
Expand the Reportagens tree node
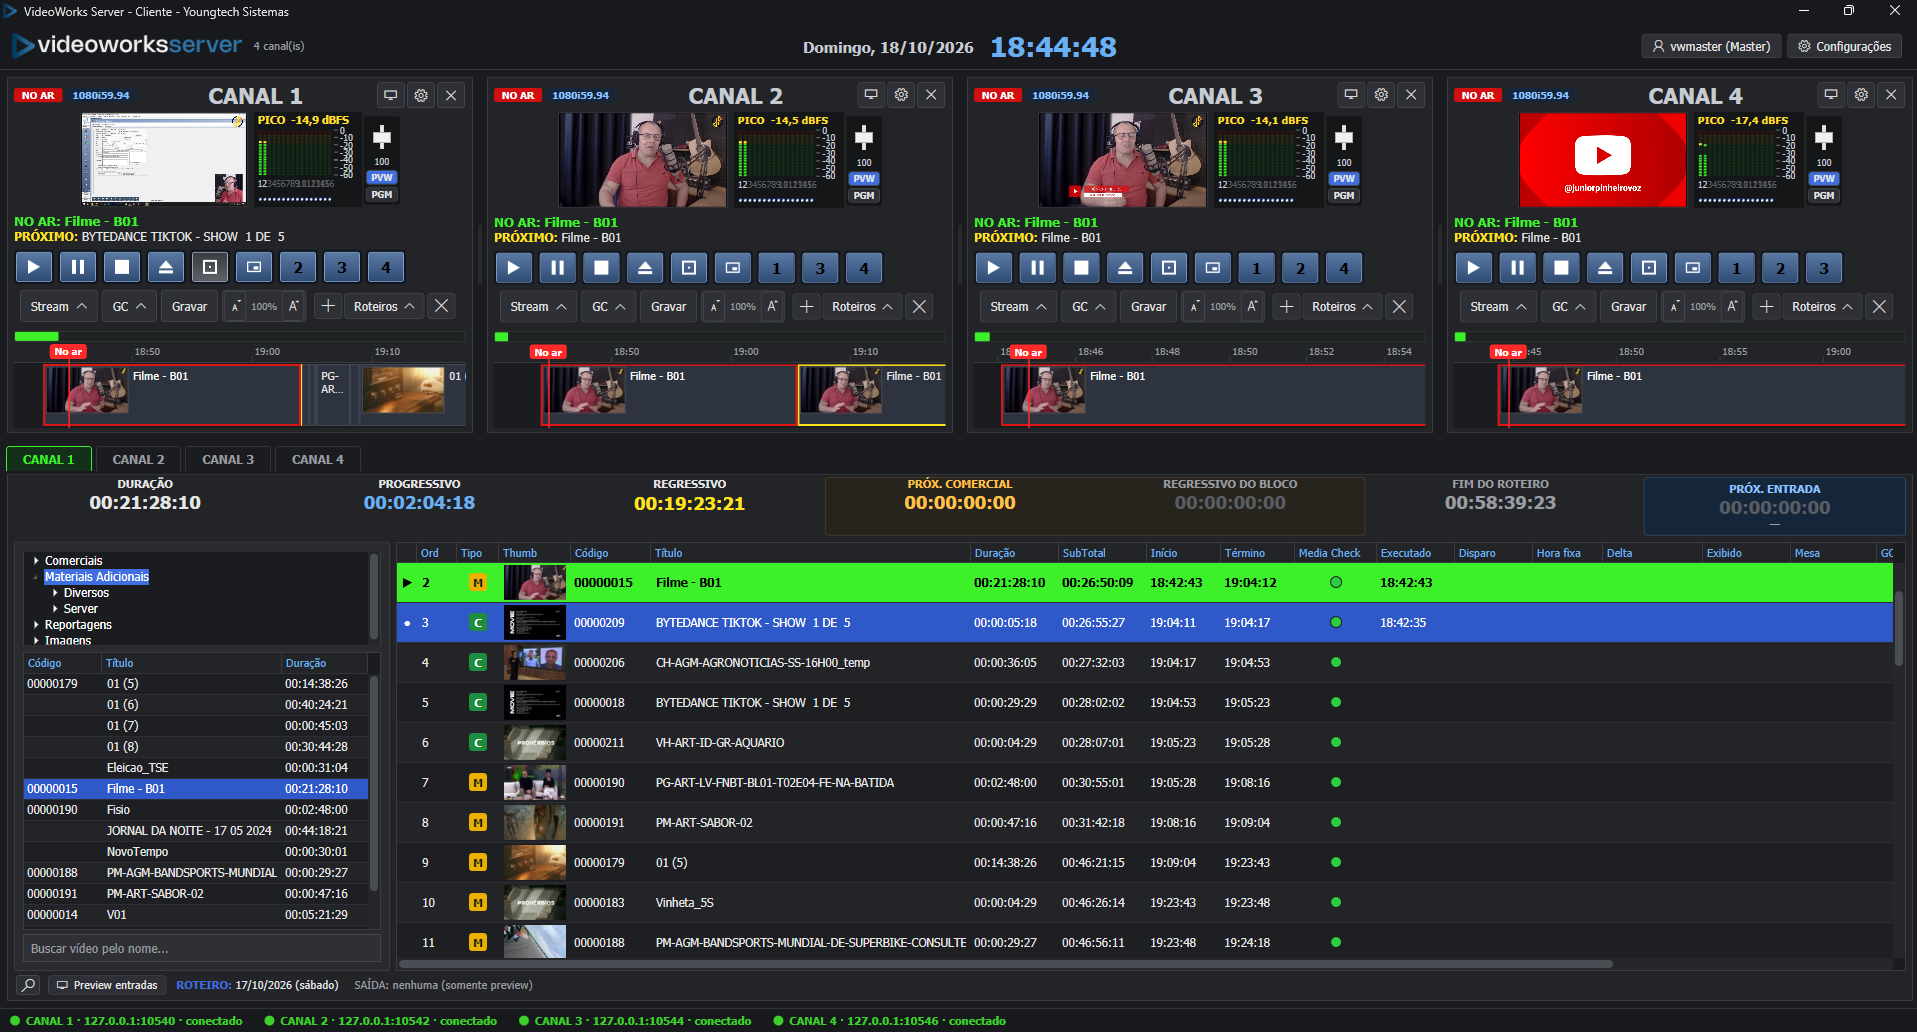pos(37,625)
